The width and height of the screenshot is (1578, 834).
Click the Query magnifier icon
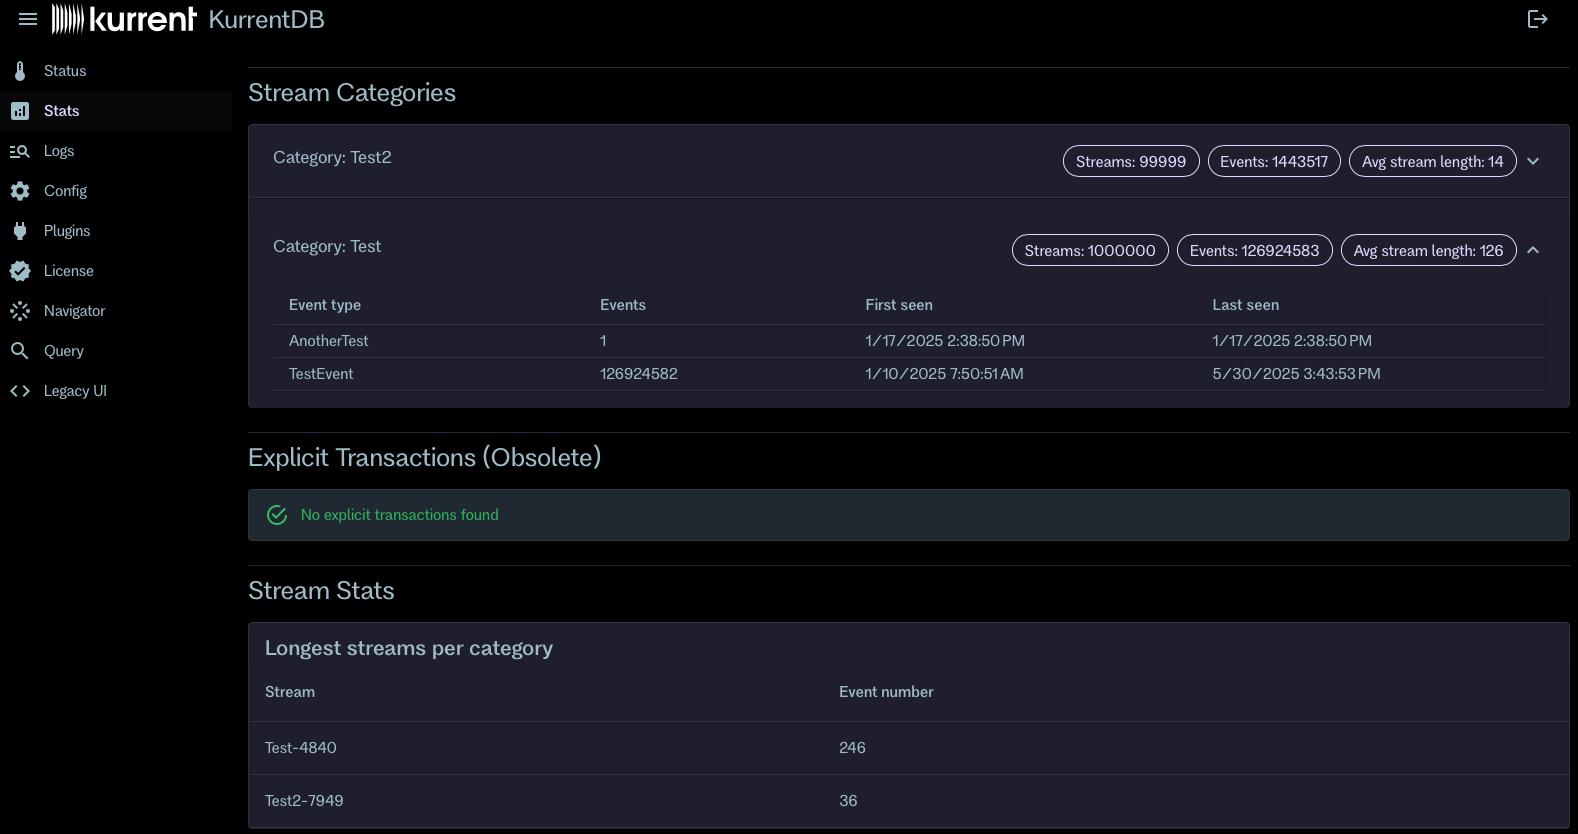coord(20,351)
